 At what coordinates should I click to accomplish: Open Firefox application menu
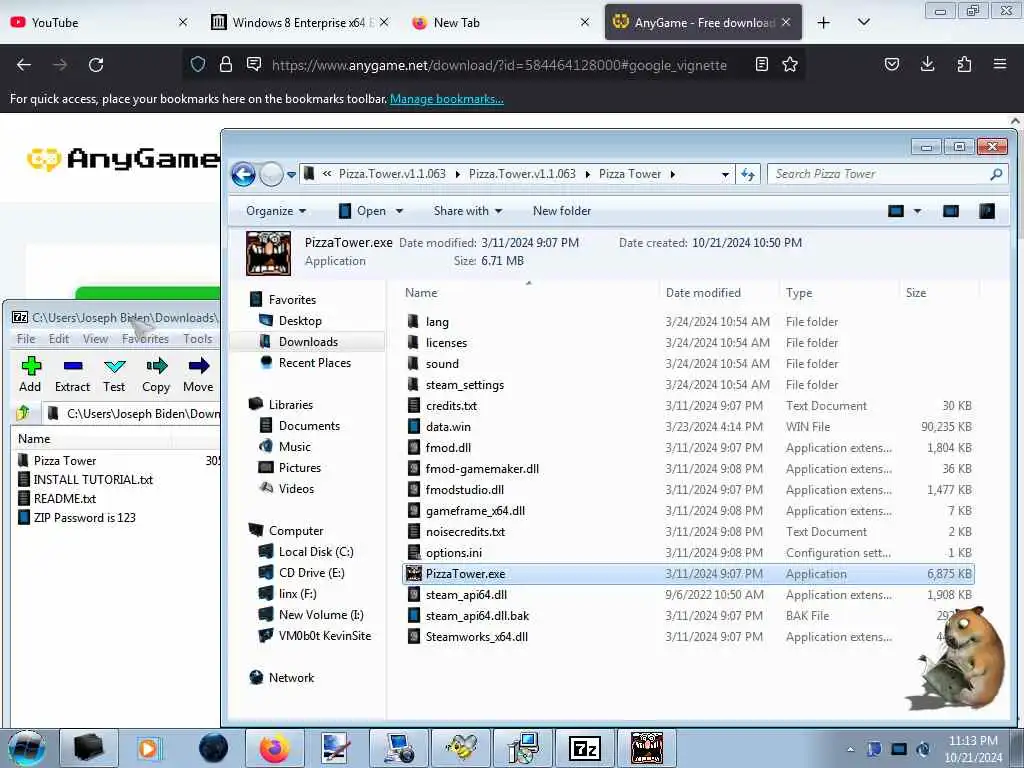[x=1000, y=64]
